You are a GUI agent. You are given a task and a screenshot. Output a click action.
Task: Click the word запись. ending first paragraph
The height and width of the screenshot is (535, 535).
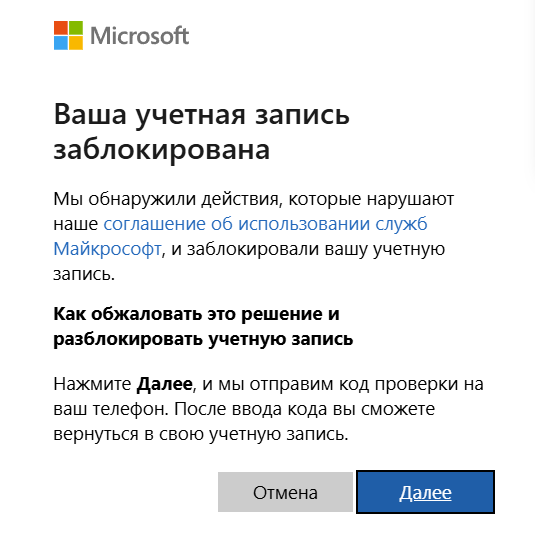[84, 274]
